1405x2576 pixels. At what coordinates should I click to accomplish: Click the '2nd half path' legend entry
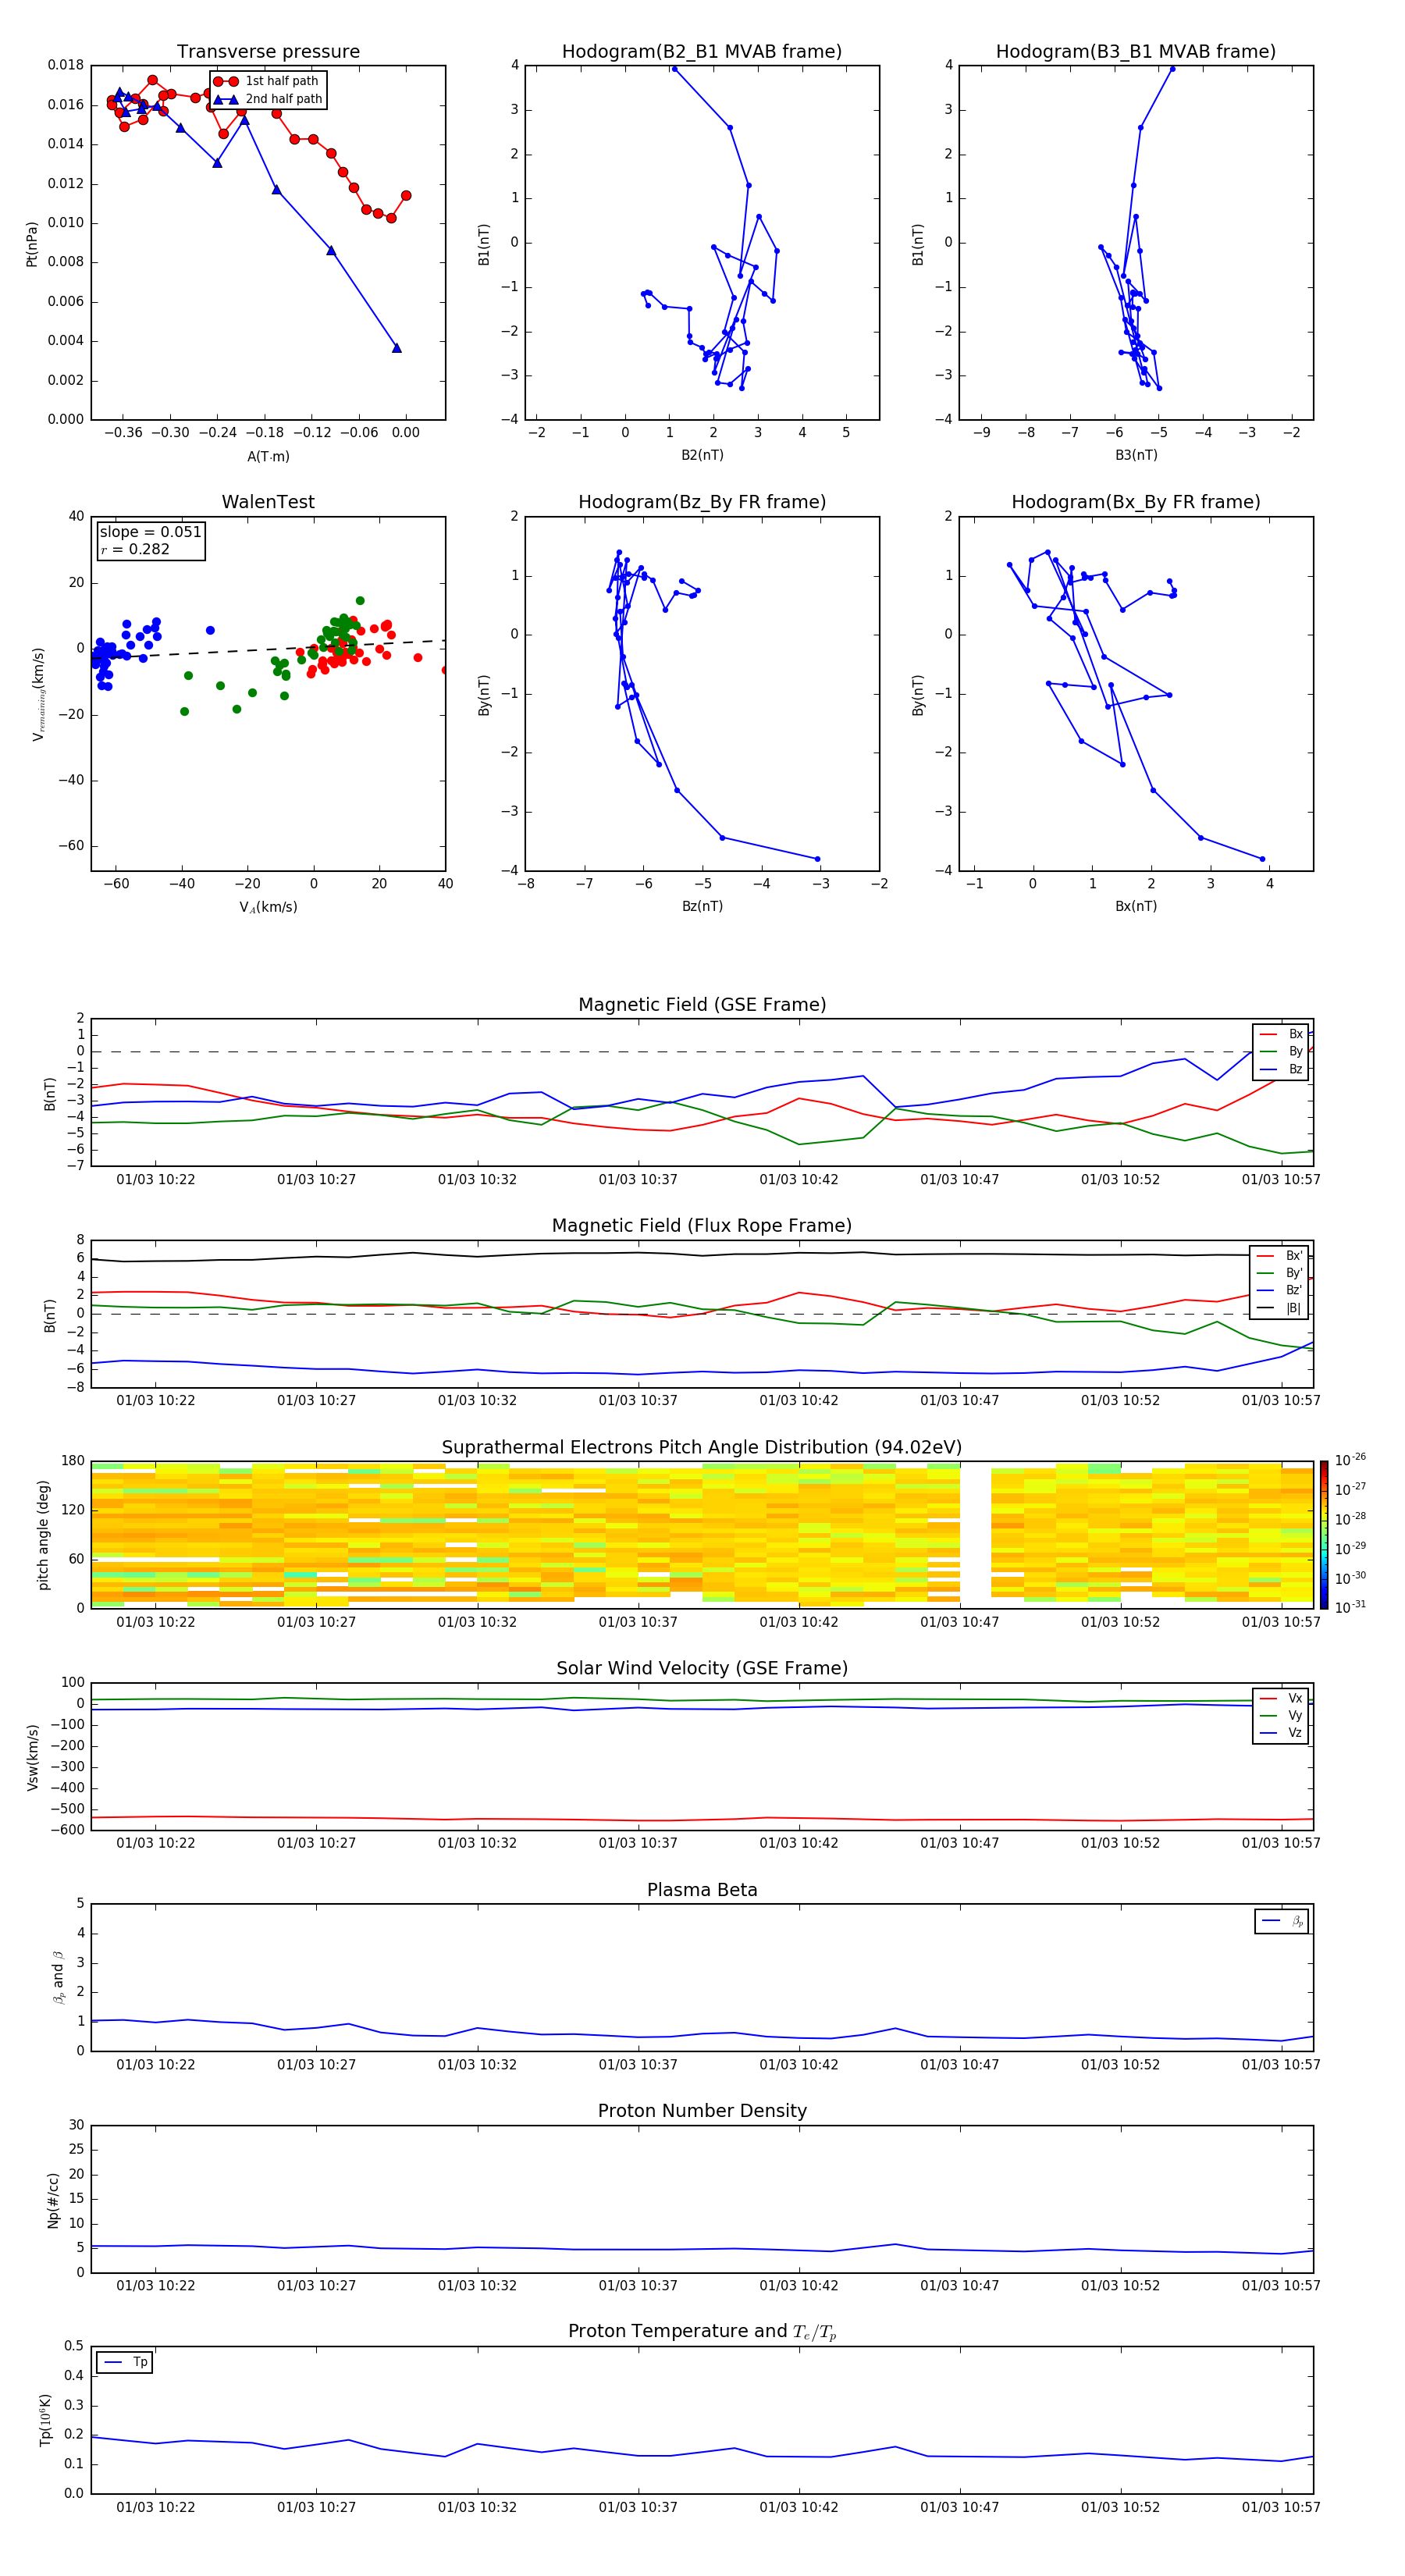coord(268,99)
